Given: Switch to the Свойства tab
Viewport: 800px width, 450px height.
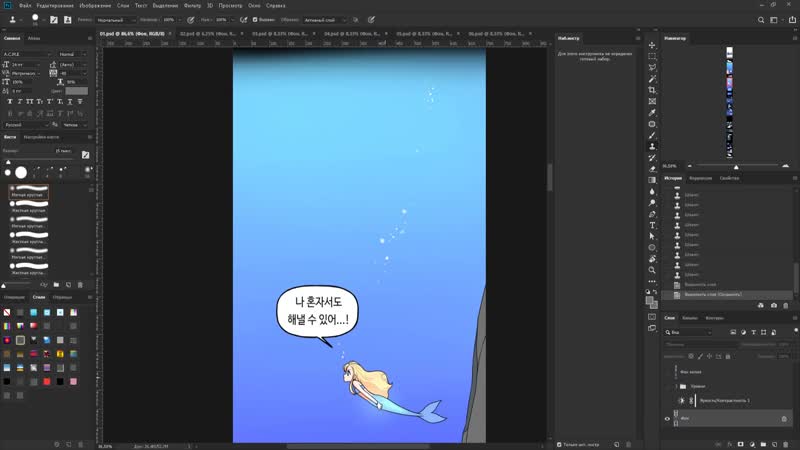Looking at the screenshot, I should pyautogui.click(x=729, y=178).
